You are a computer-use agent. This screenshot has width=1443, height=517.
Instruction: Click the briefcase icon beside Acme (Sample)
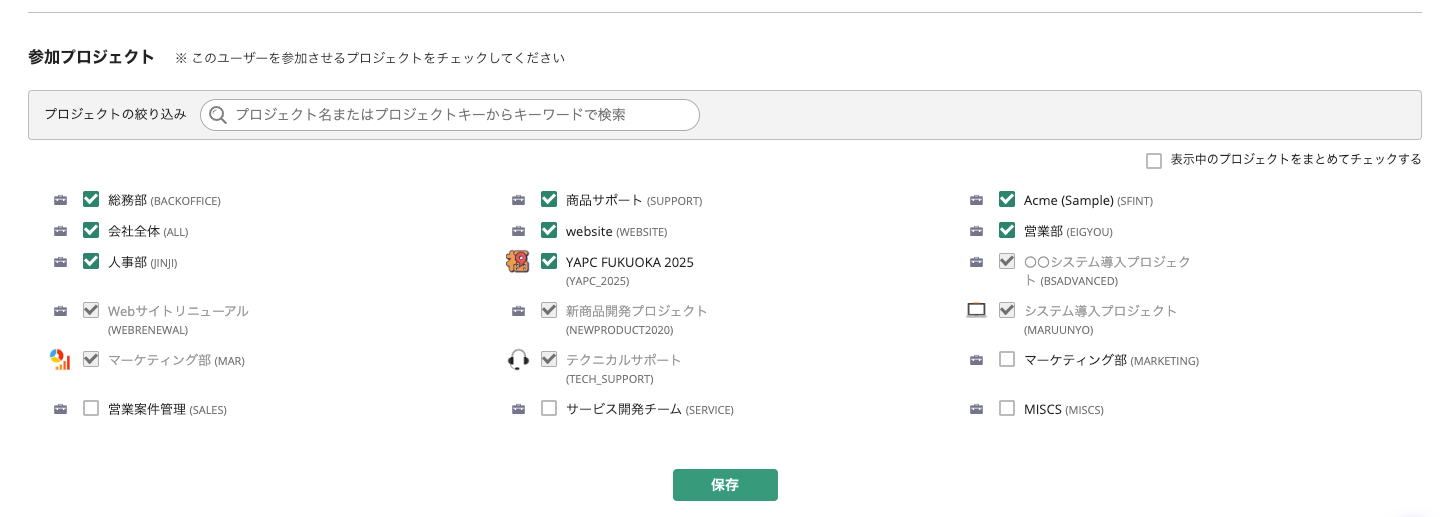(976, 200)
